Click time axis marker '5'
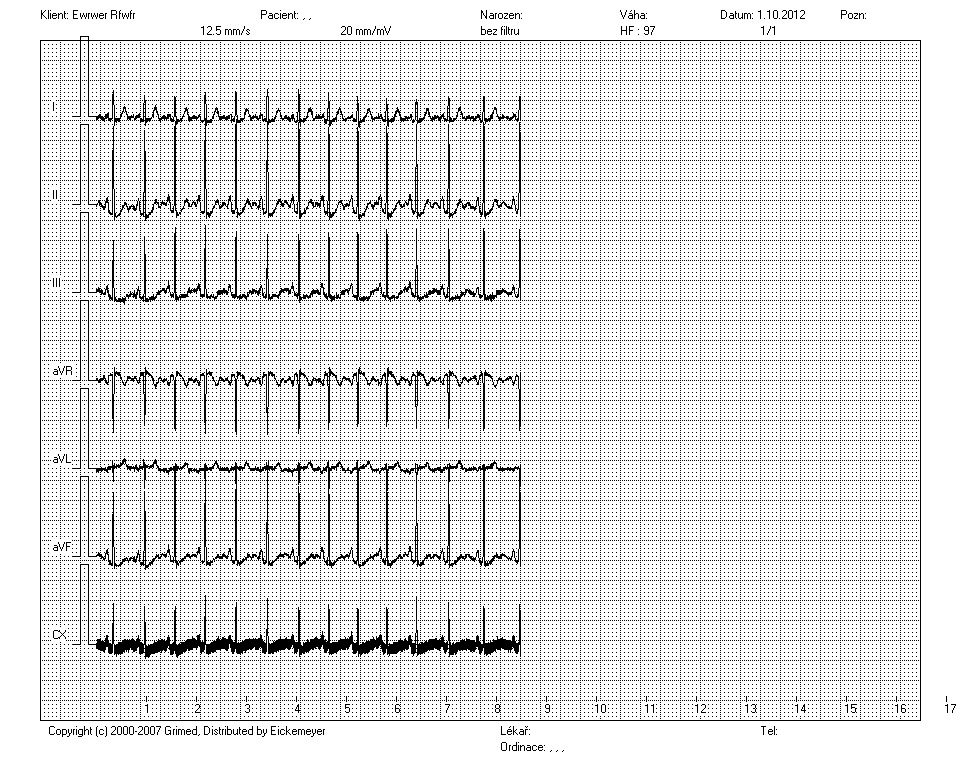 point(347,709)
